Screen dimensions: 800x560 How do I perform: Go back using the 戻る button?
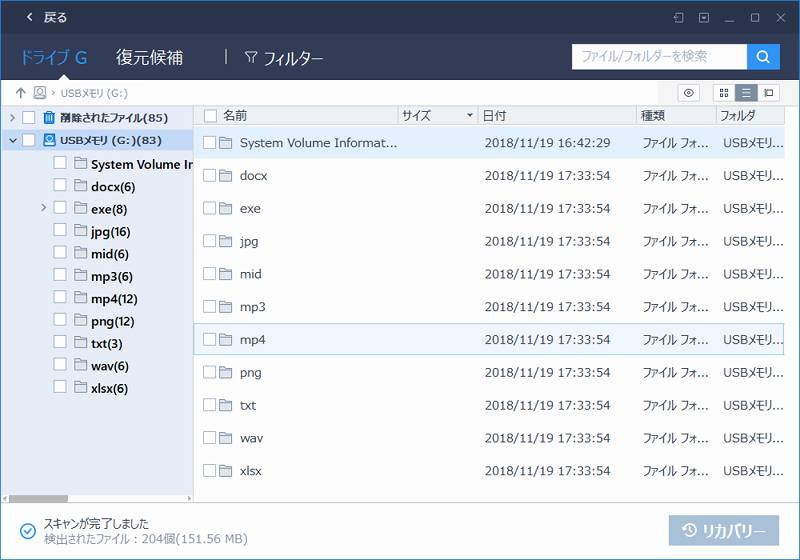pyautogui.click(x=46, y=17)
